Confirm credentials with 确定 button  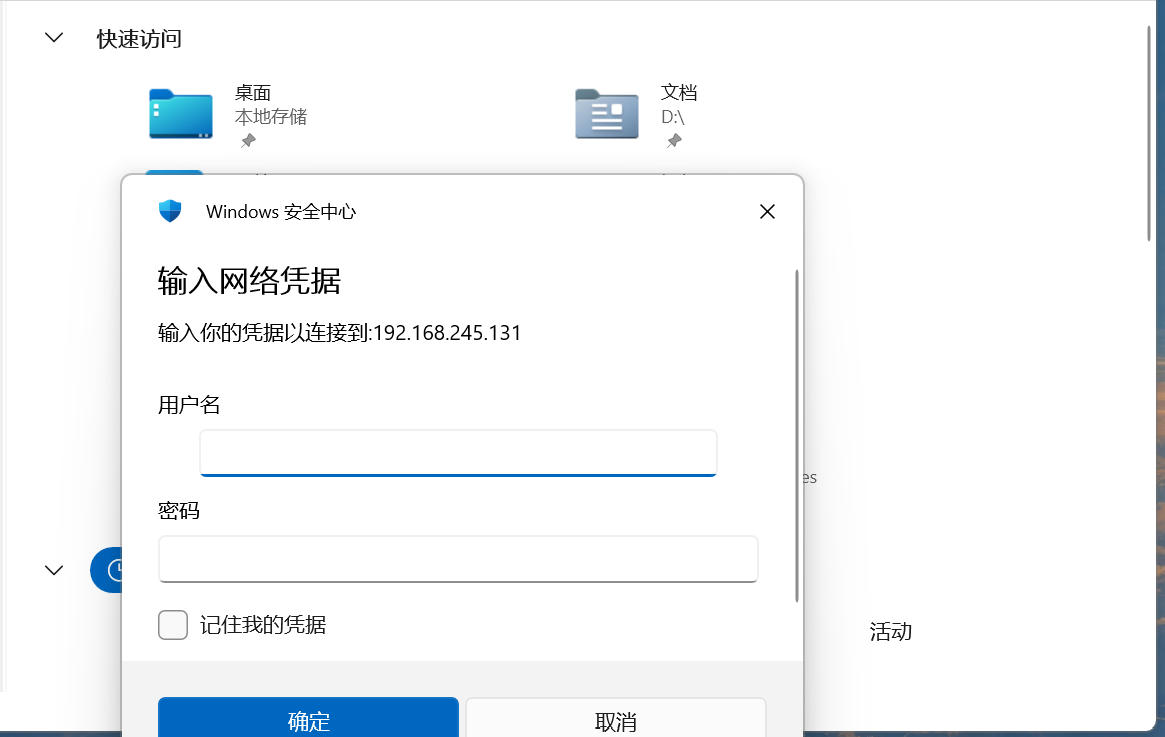(308, 720)
